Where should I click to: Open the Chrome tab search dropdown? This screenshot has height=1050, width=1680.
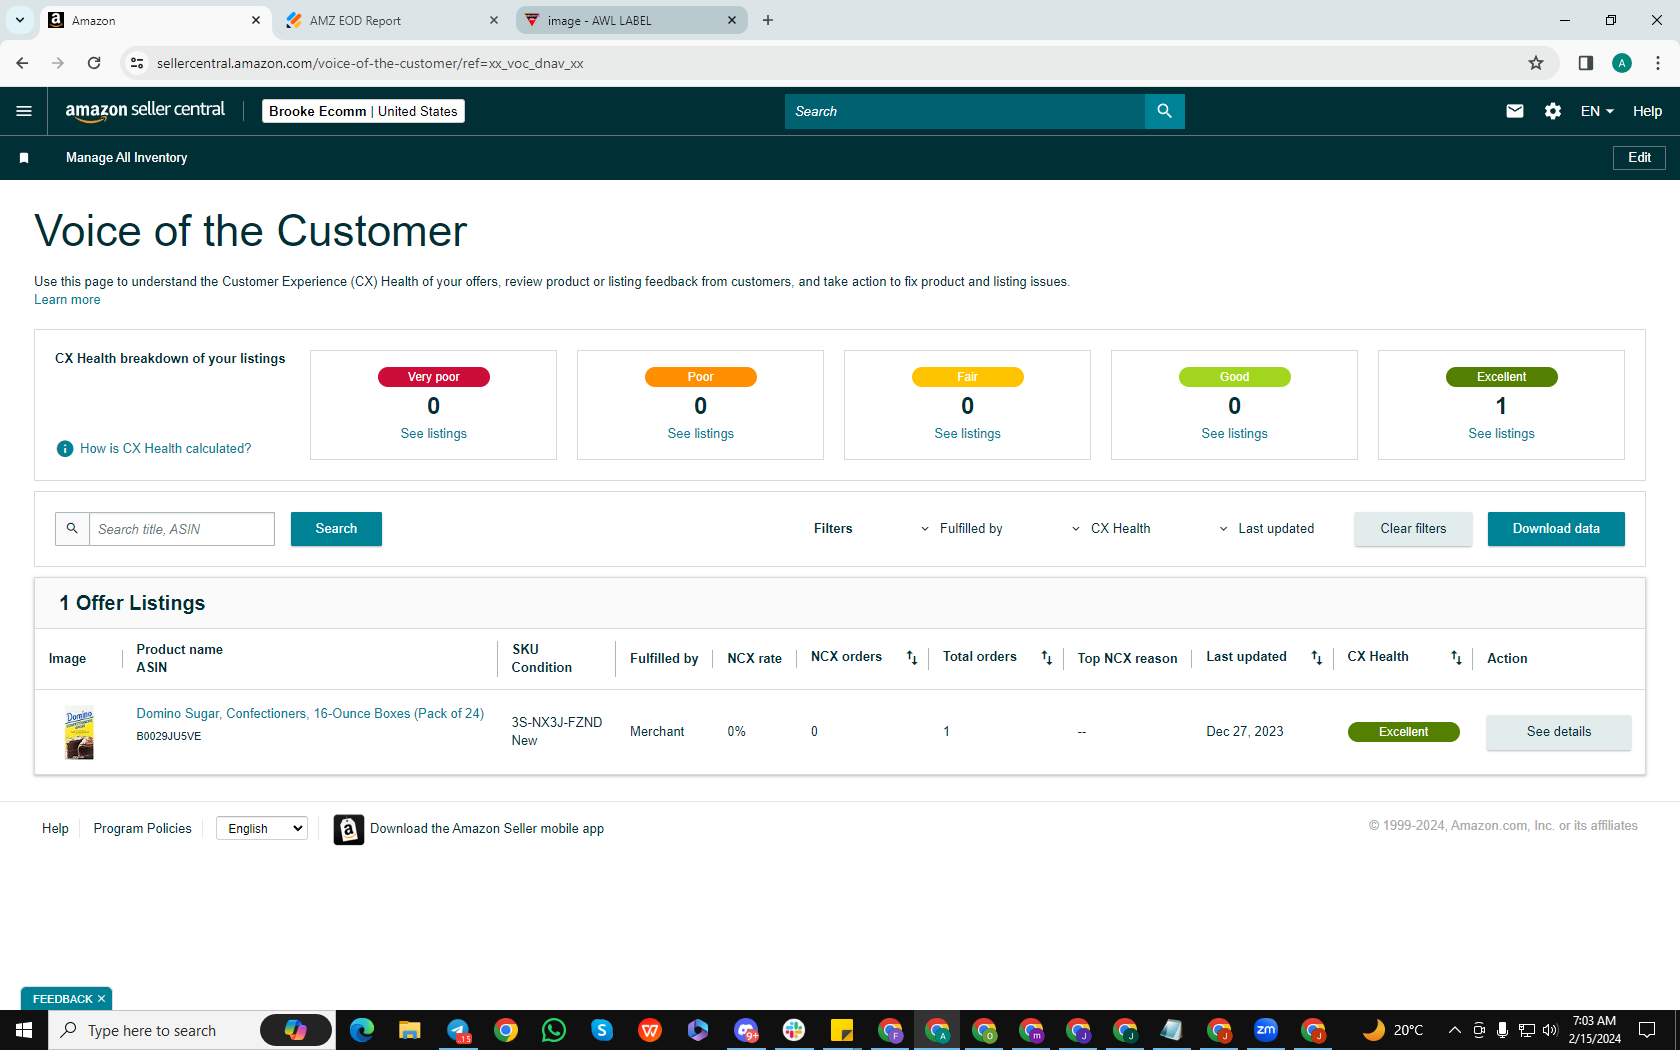[x=20, y=20]
